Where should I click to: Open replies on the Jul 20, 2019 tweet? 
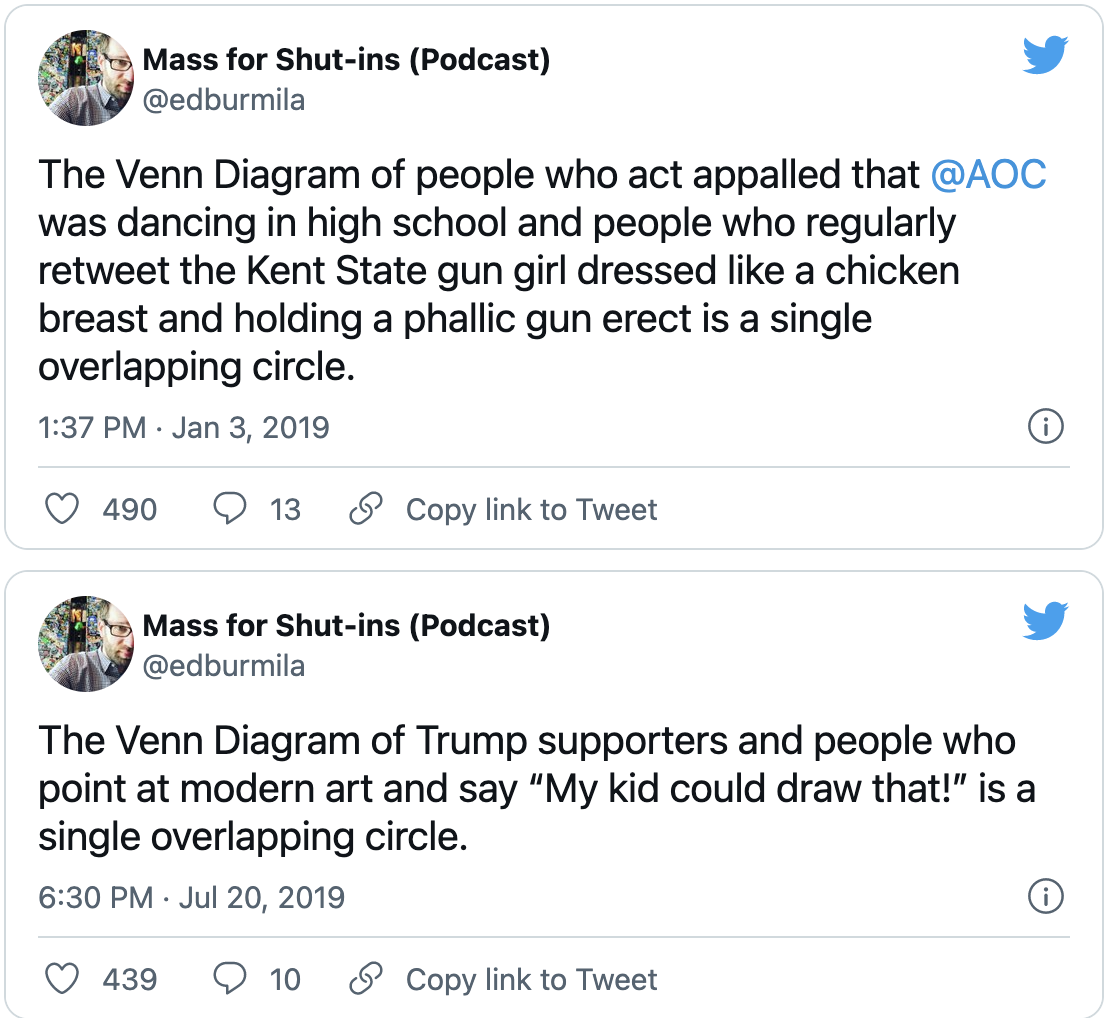pos(230,979)
